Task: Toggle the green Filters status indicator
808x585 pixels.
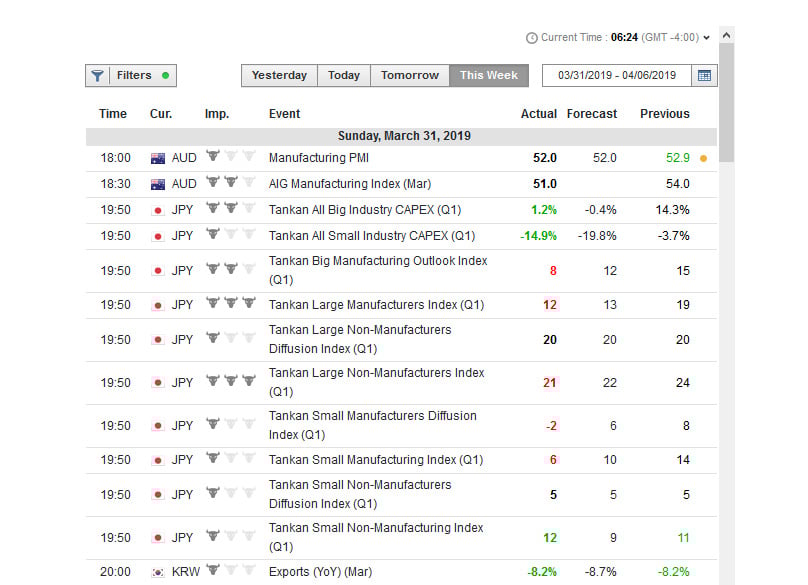Action: click(x=165, y=75)
